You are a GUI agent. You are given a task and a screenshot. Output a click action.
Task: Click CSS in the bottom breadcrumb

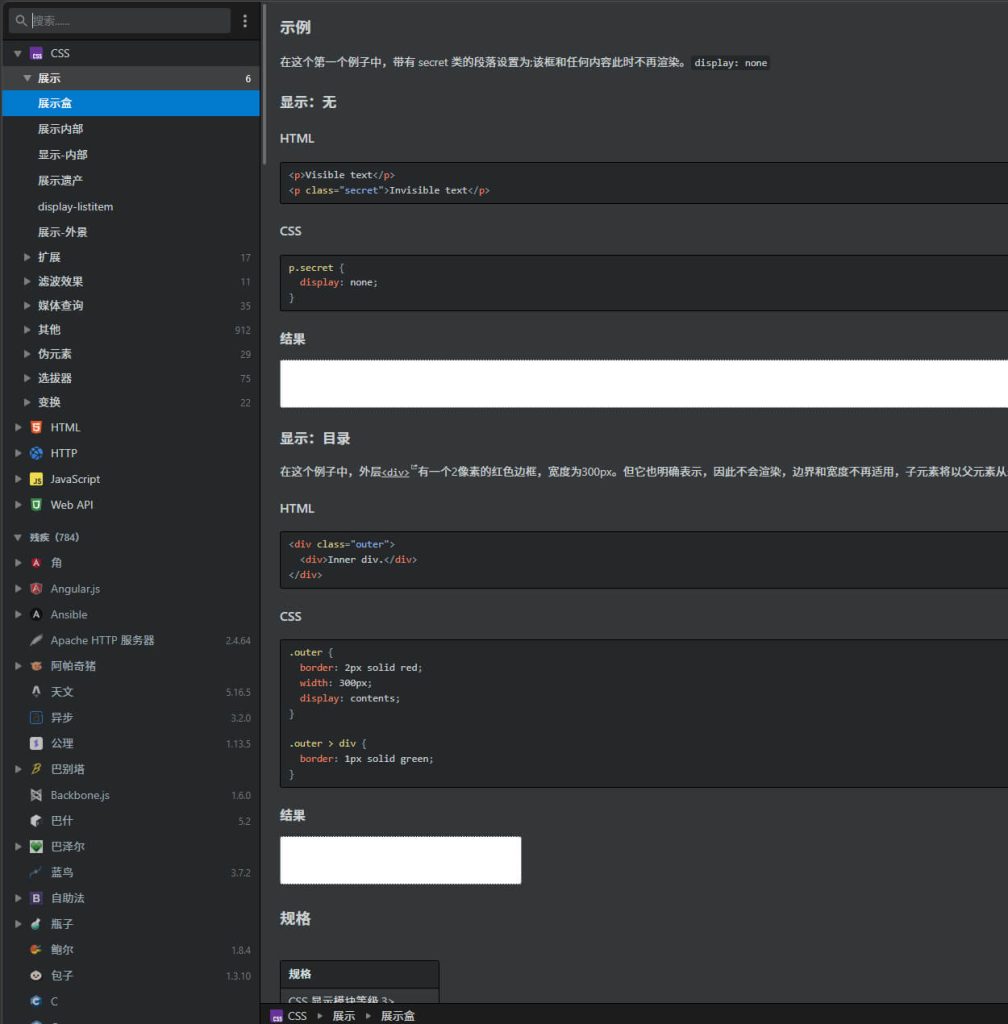[297, 1016]
